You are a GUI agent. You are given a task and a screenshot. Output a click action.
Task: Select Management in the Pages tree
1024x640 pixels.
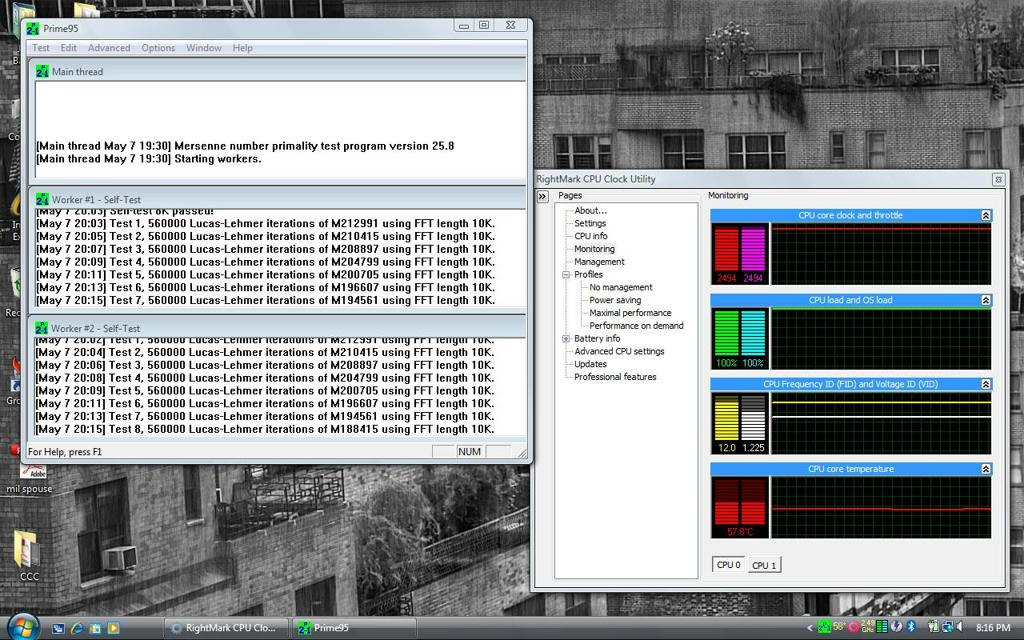pos(600,261)
